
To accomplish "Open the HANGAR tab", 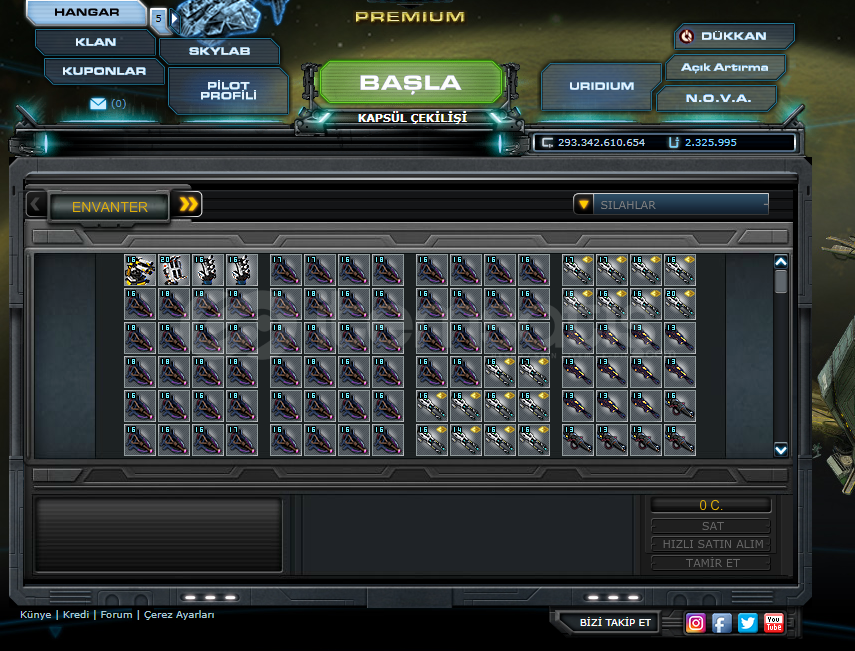I will (87, 13).
